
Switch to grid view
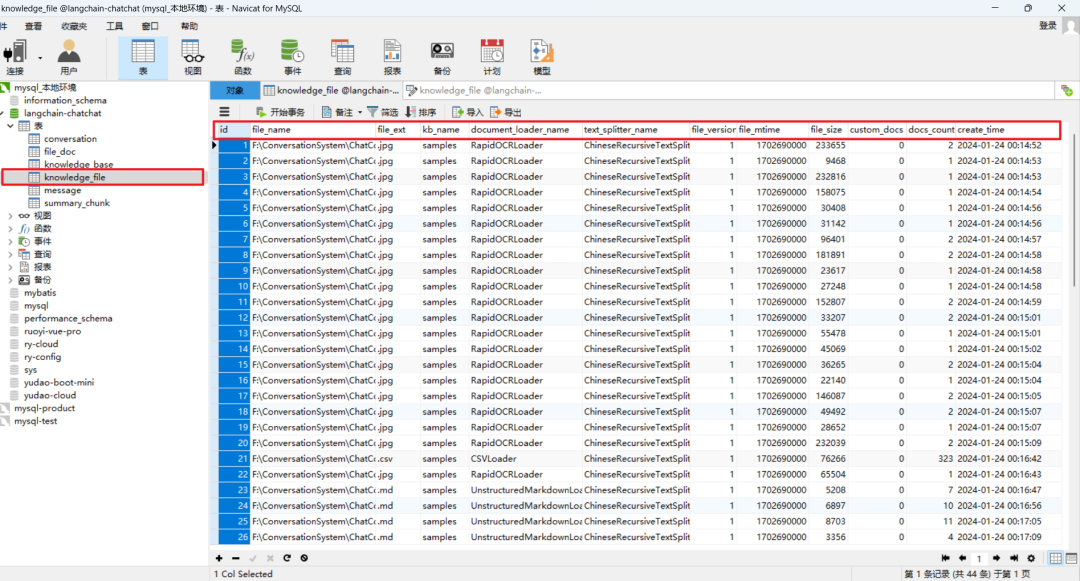pyautogui.click(x=1055, y=558)
